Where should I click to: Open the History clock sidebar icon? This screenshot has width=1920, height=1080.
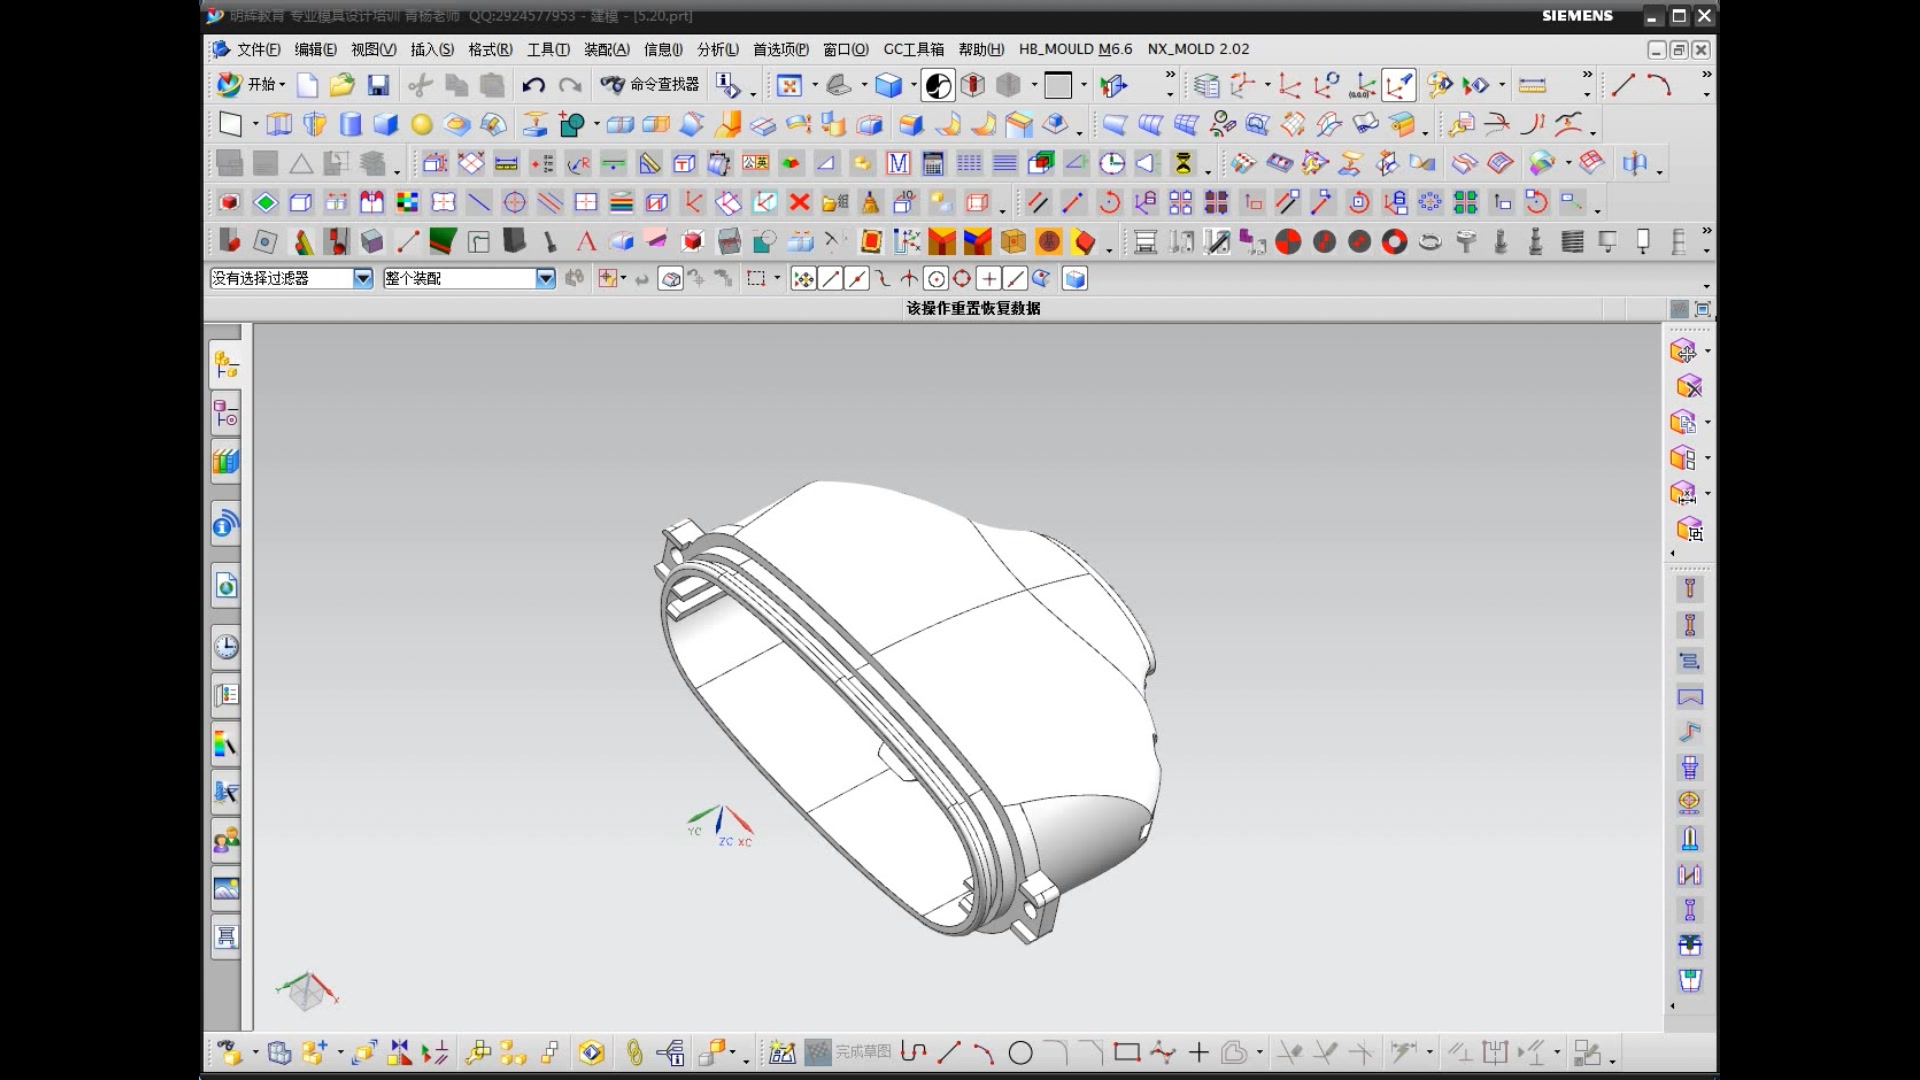click(x=226, y=647)
